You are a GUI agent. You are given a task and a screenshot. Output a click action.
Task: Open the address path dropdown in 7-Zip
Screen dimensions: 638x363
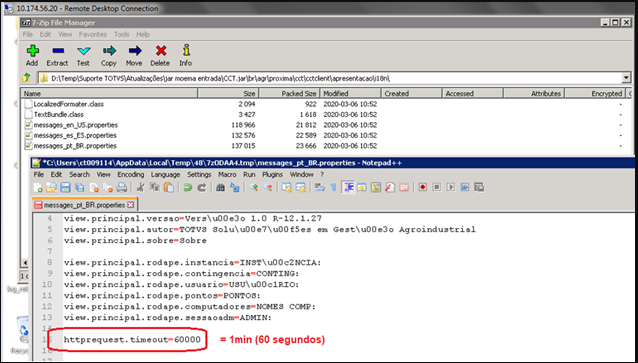pos(626,77)
